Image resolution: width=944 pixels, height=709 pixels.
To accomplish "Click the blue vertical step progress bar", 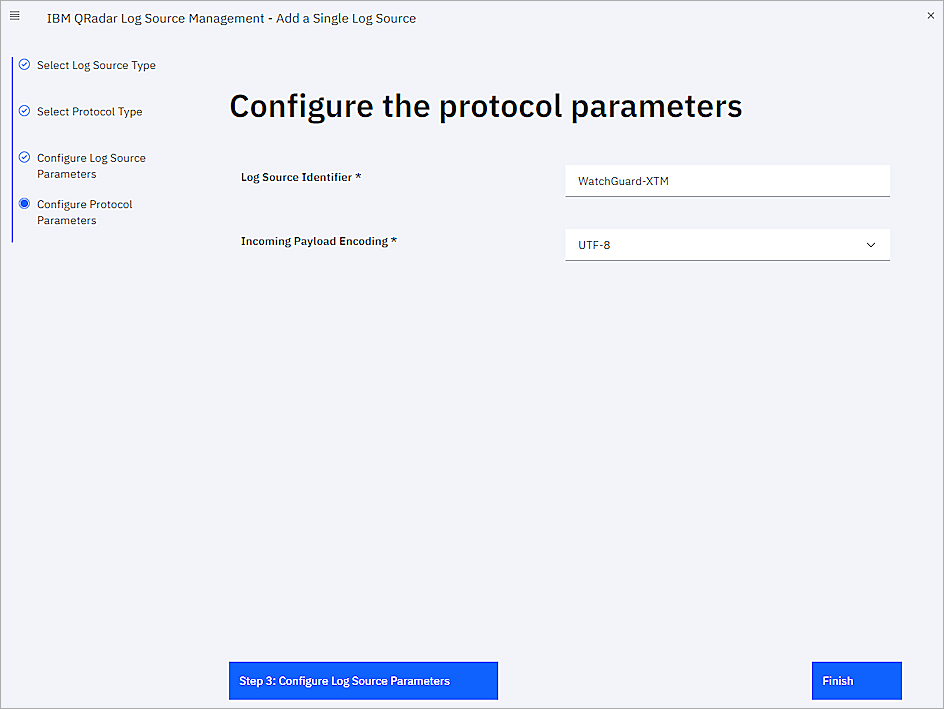I will point(12,150).
